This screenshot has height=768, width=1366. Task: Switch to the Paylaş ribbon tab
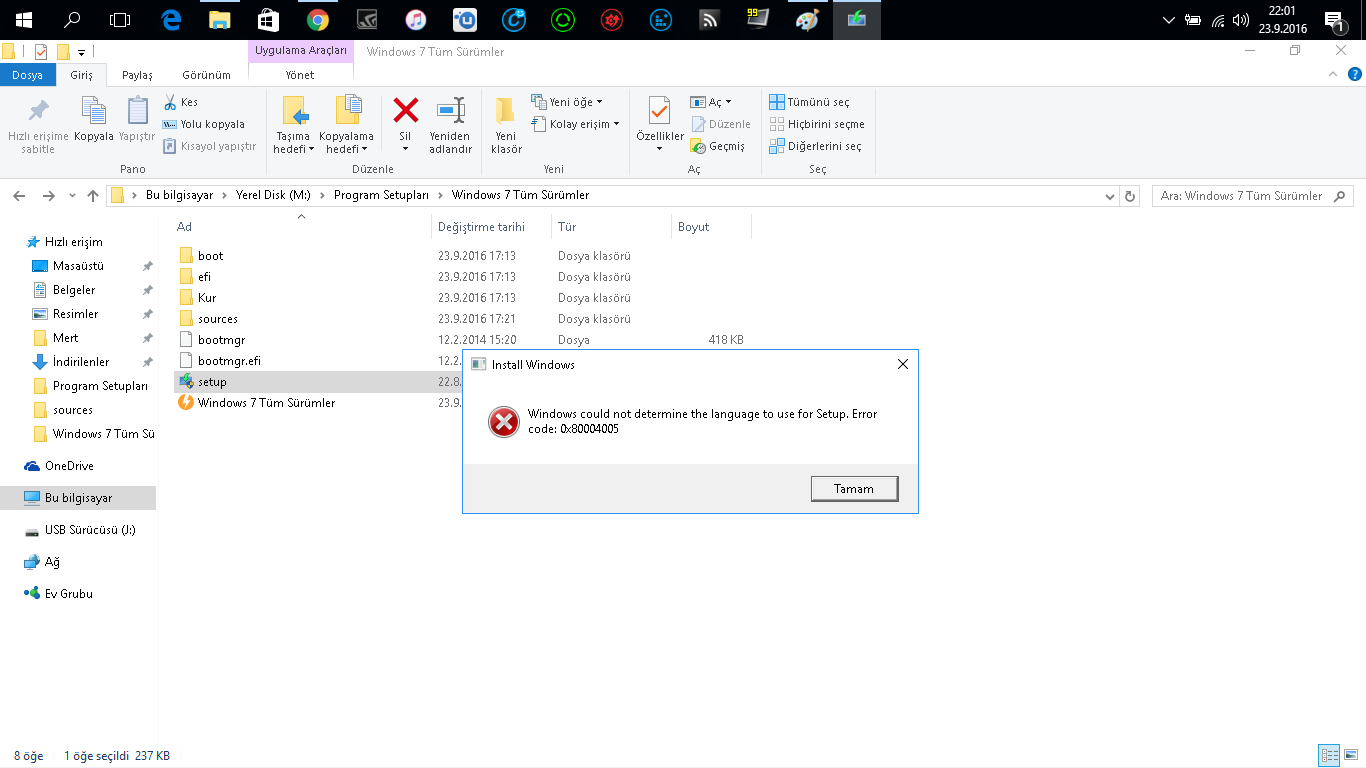137,75
